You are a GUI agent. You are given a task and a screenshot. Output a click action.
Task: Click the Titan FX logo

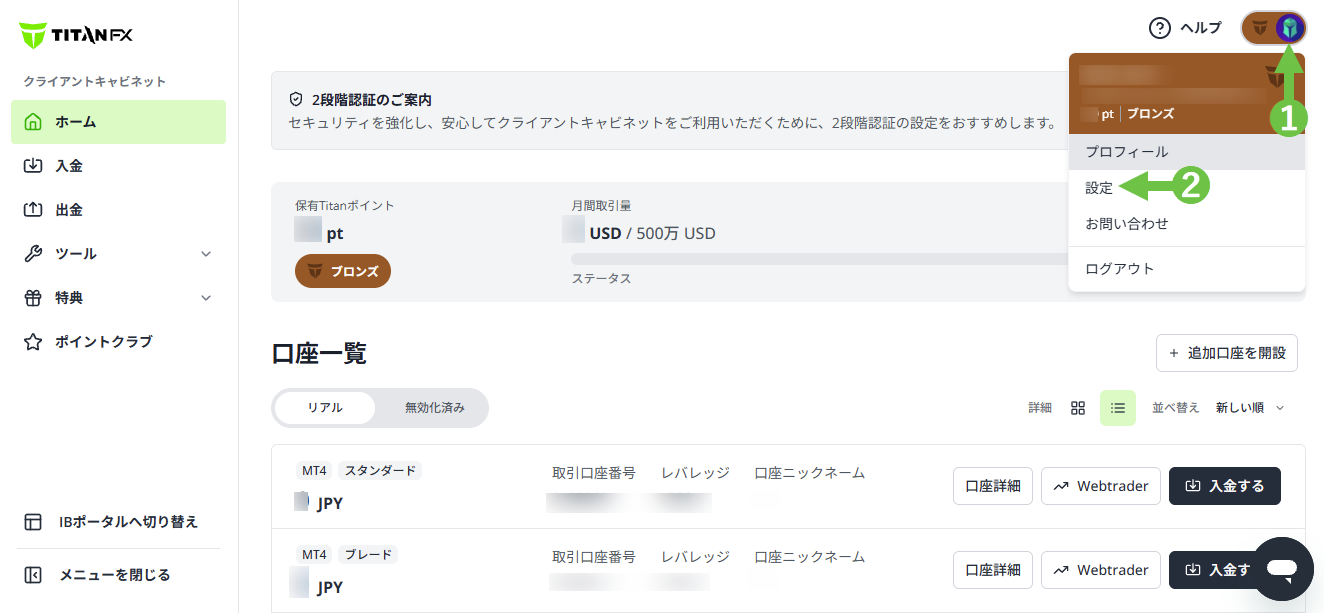76,35
